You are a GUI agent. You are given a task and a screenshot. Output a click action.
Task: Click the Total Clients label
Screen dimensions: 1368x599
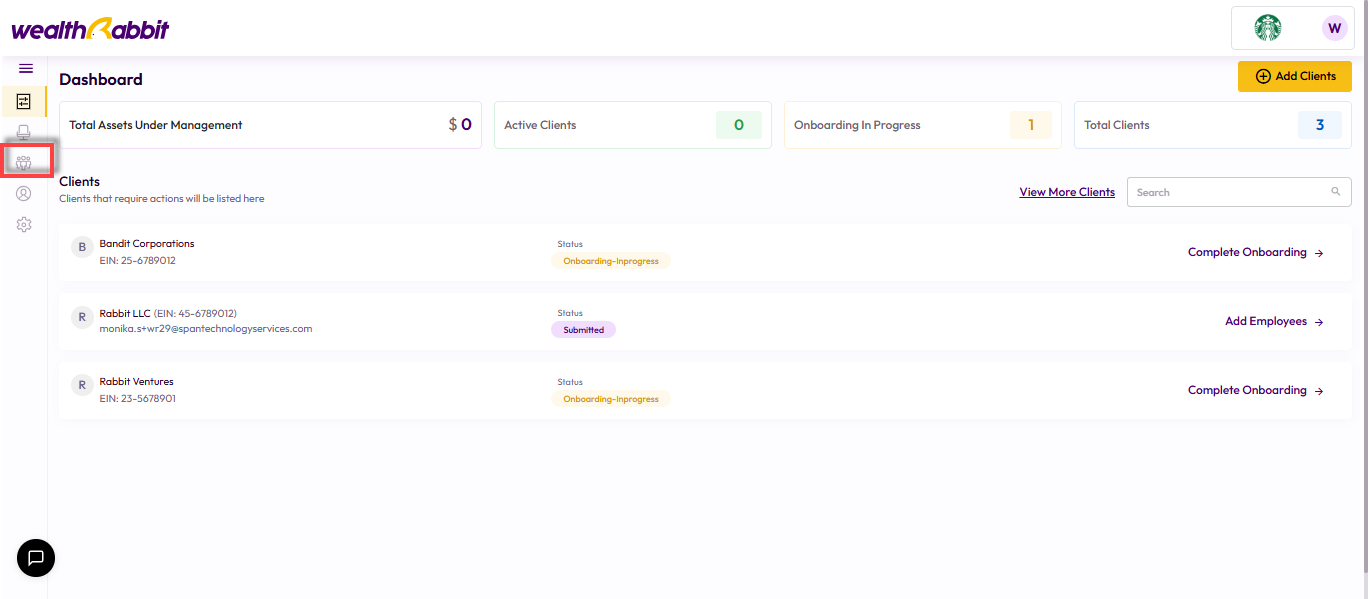[1117, 125]
